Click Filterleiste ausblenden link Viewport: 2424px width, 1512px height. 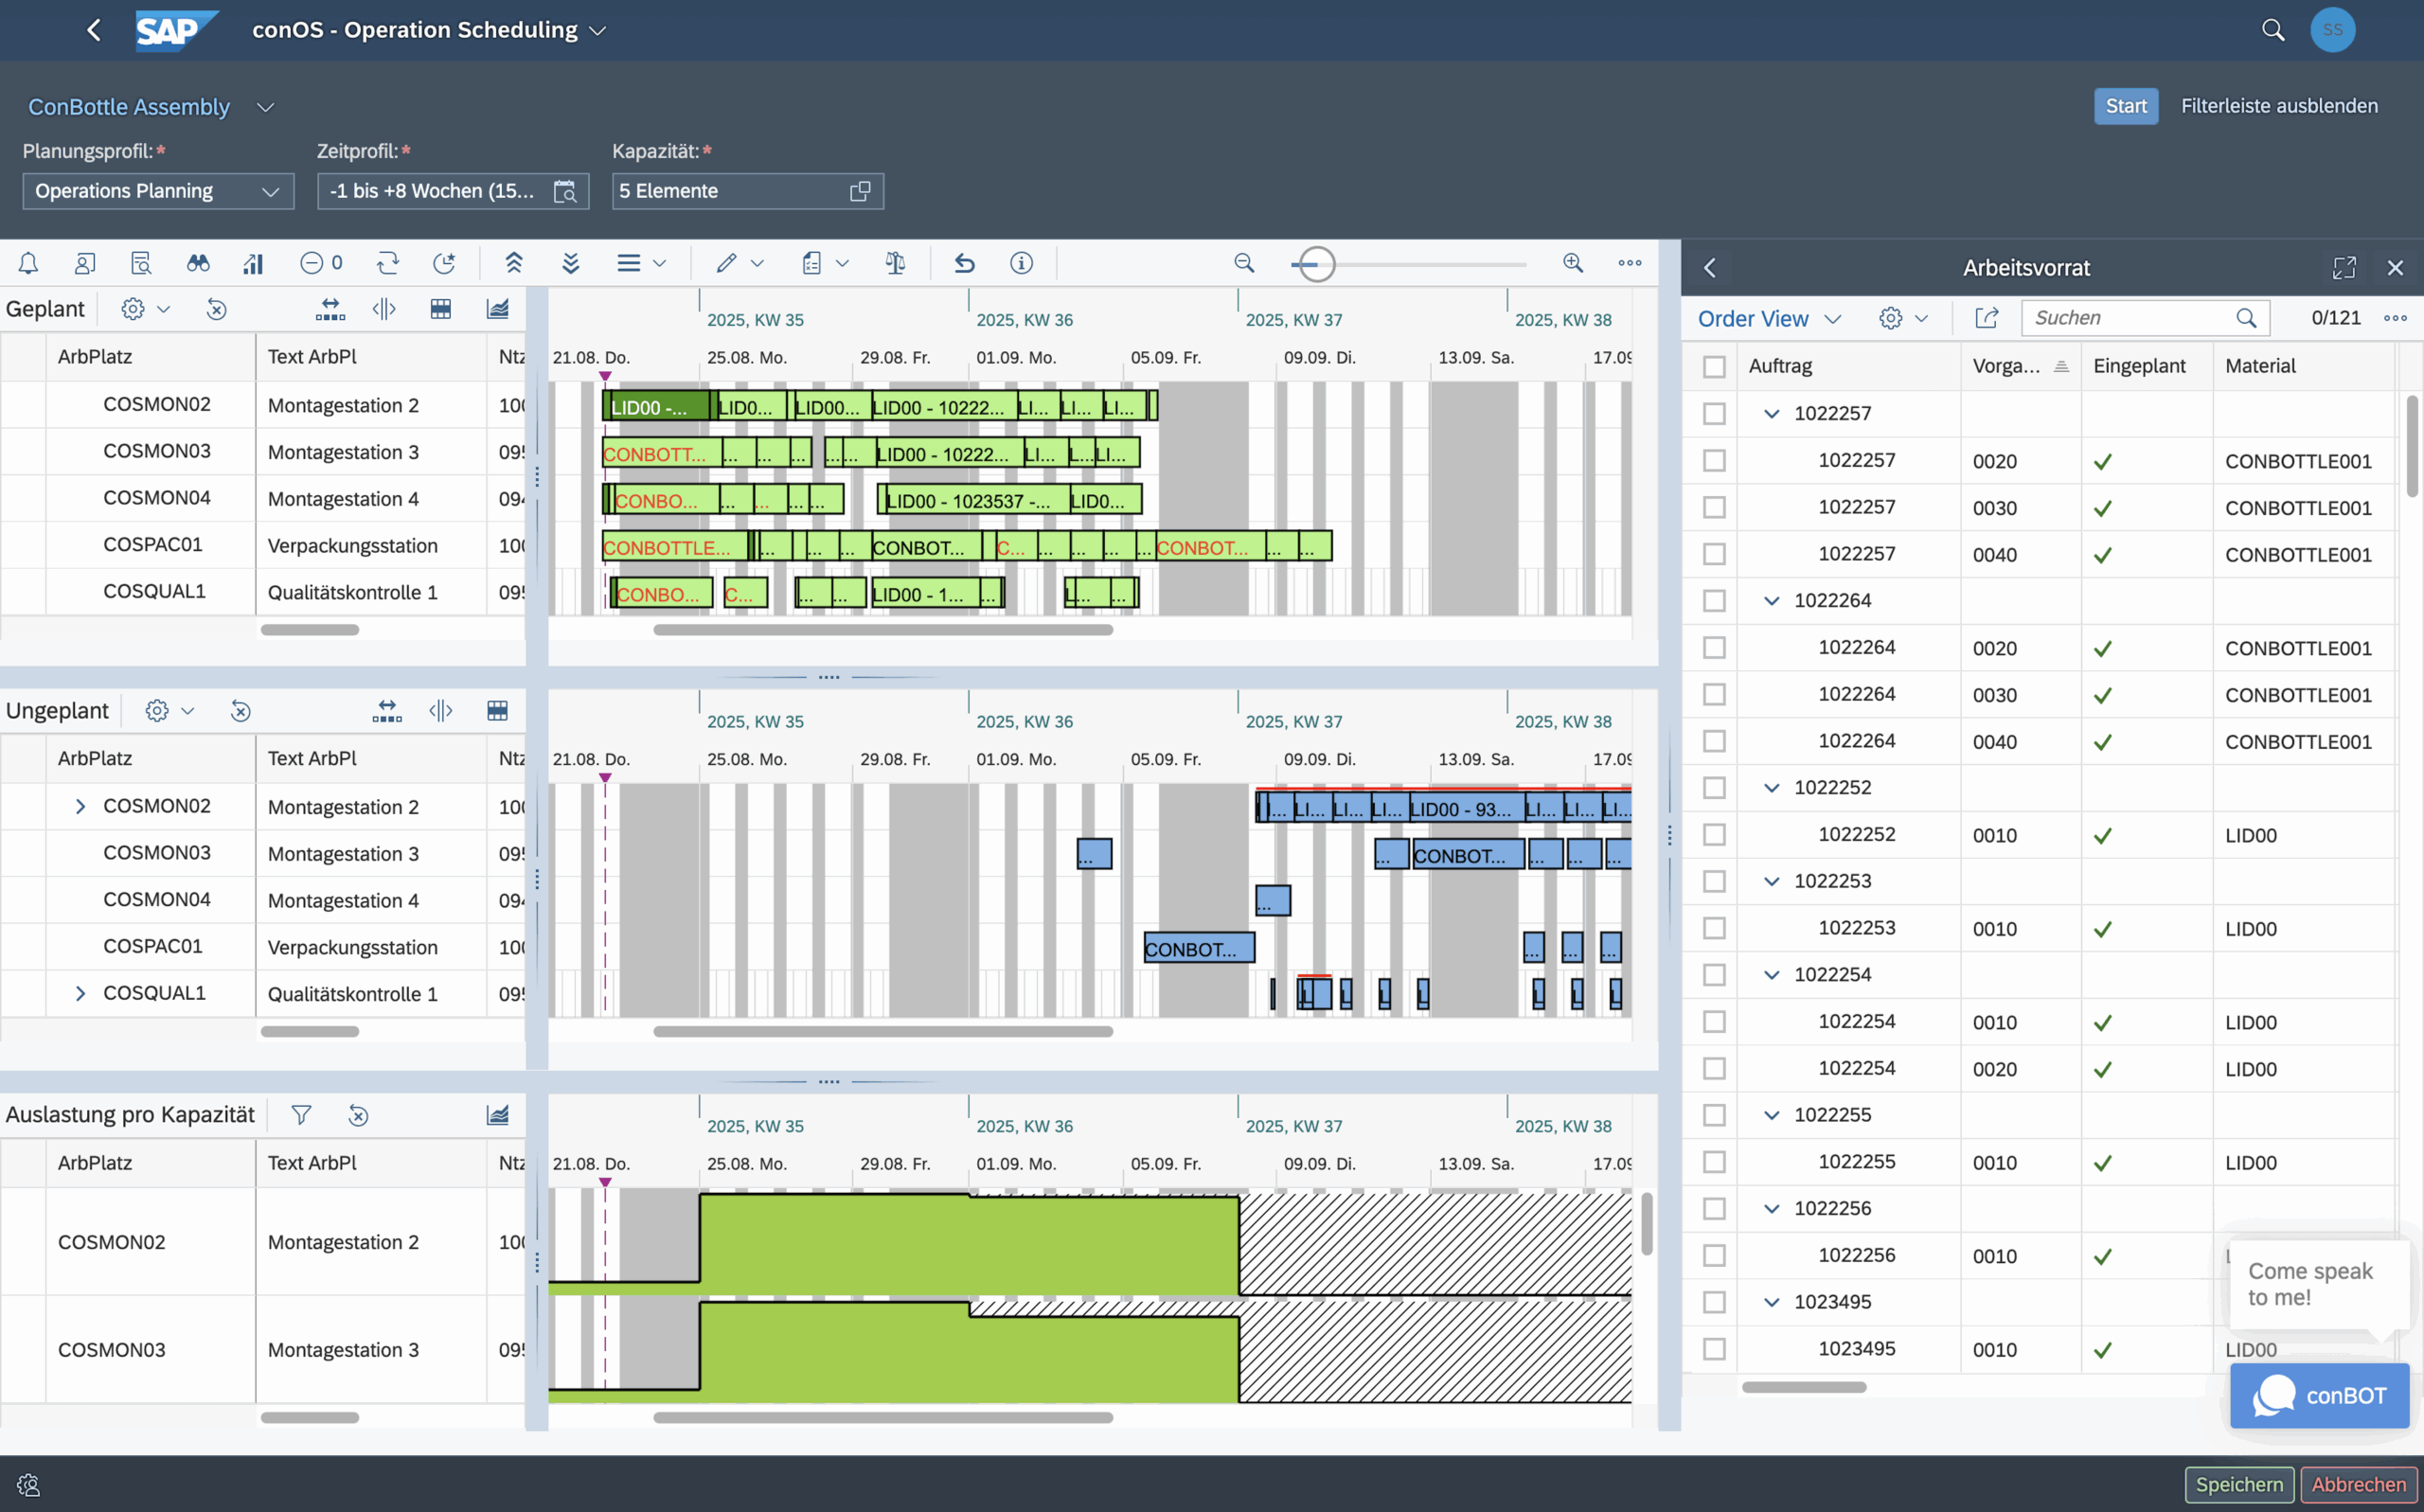[2279, 106]
